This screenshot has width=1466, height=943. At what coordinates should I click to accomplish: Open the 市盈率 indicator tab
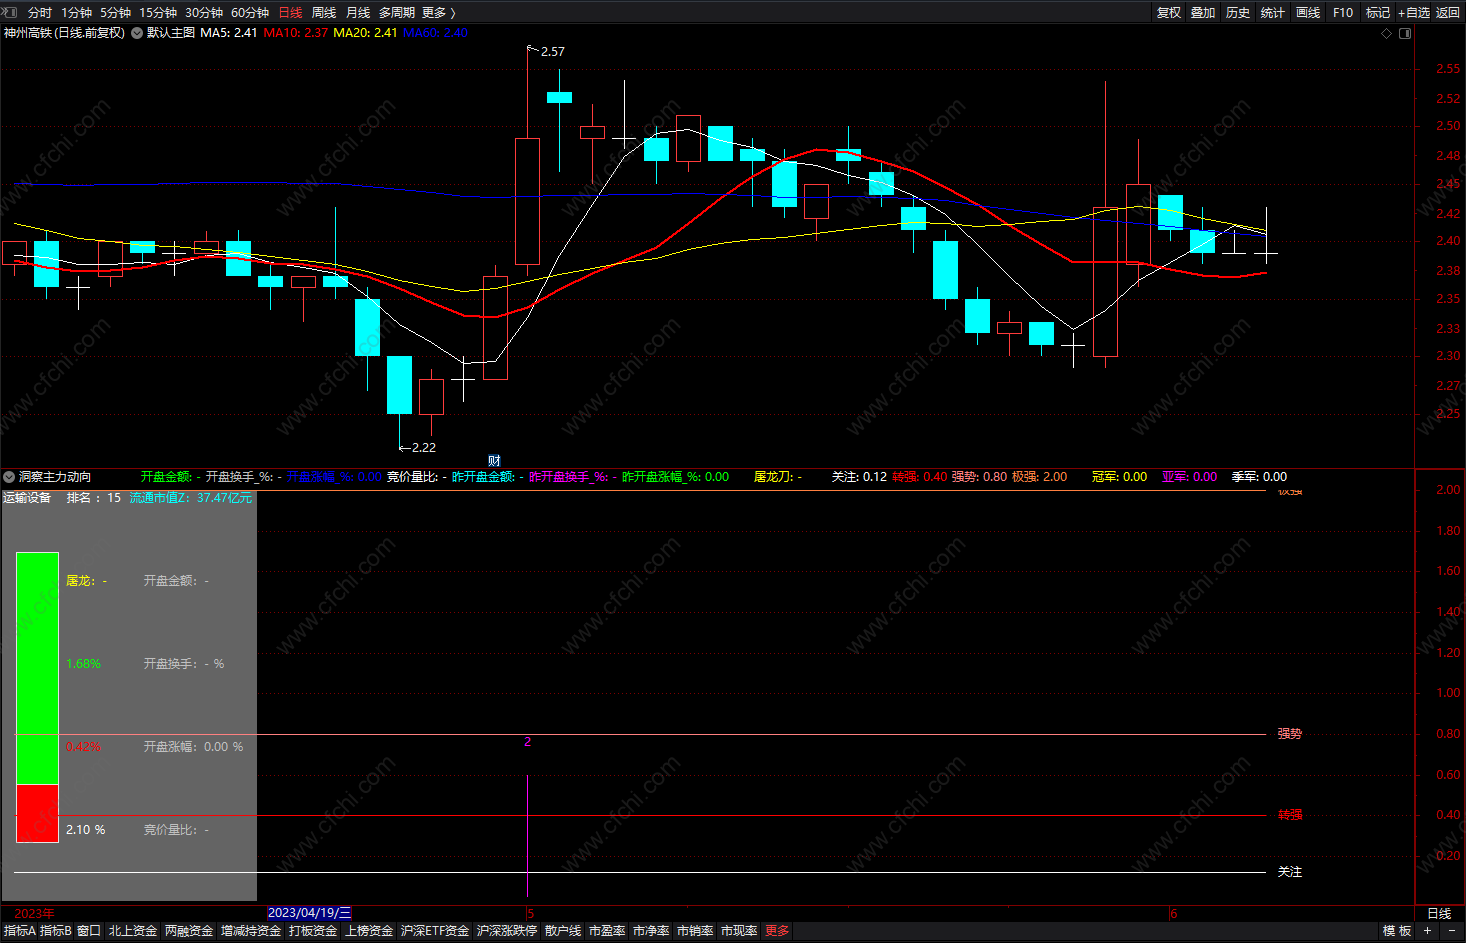tap(607, 931)
